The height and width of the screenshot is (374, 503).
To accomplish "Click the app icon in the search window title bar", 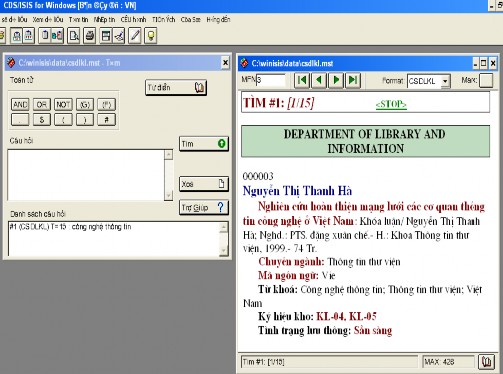I will (x=11, y=63).
